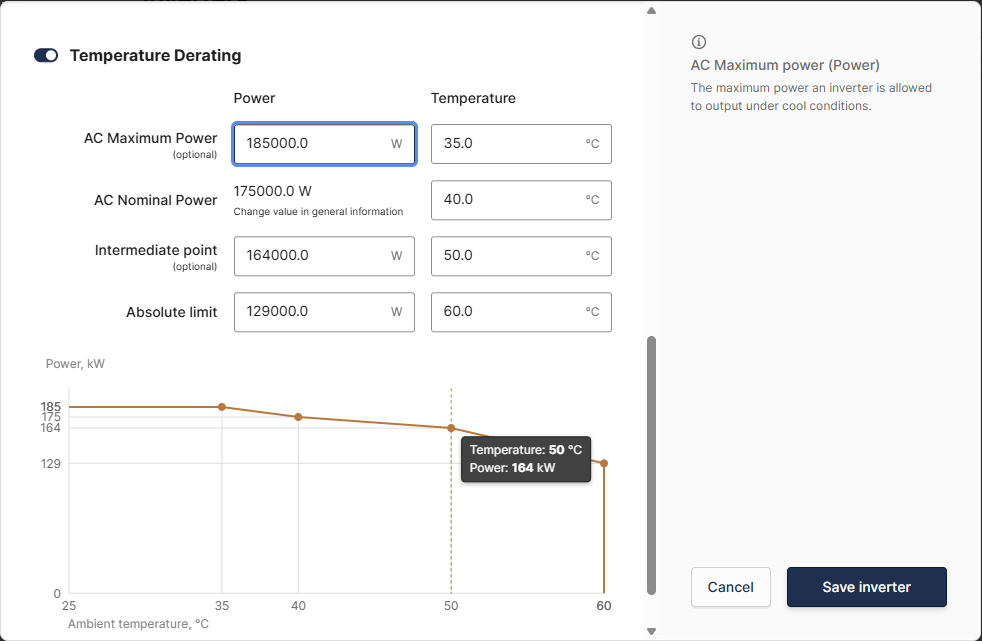982x641 pixels.
Task: Click the 'AC Maximum Power' row label
Action: coord(150,138)
